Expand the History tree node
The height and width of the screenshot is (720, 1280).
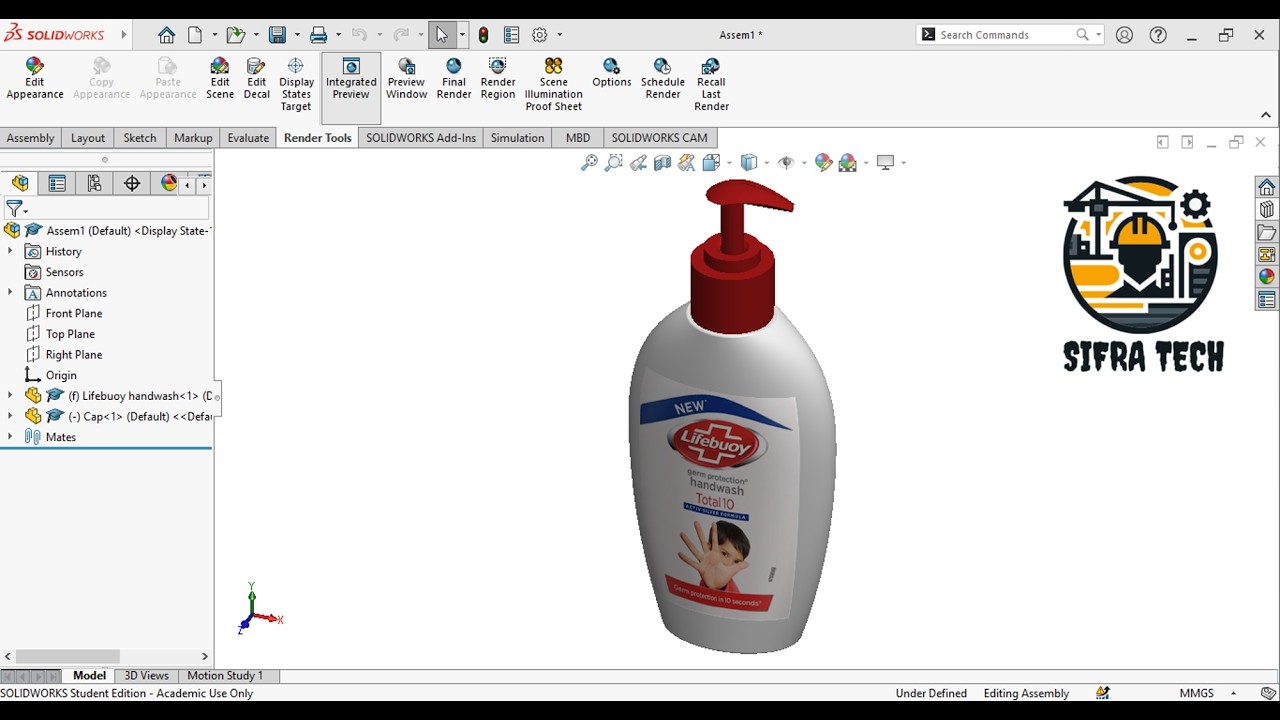10,251
